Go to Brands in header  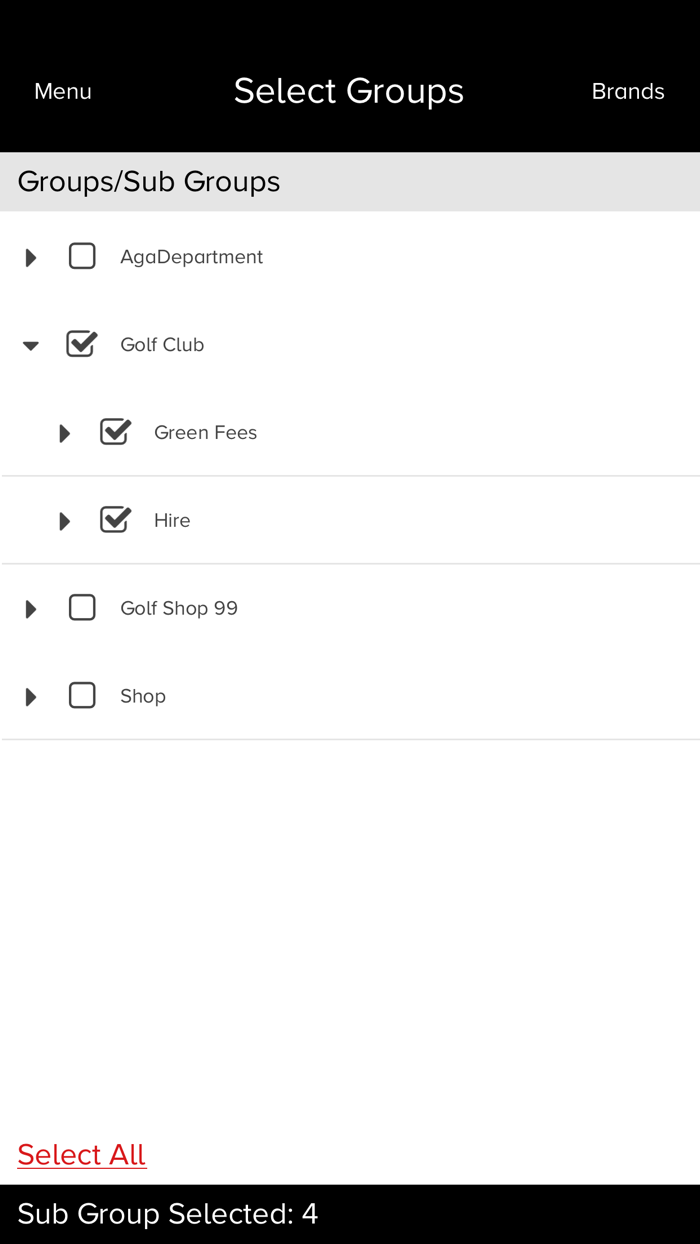click(x=628, y=92)
